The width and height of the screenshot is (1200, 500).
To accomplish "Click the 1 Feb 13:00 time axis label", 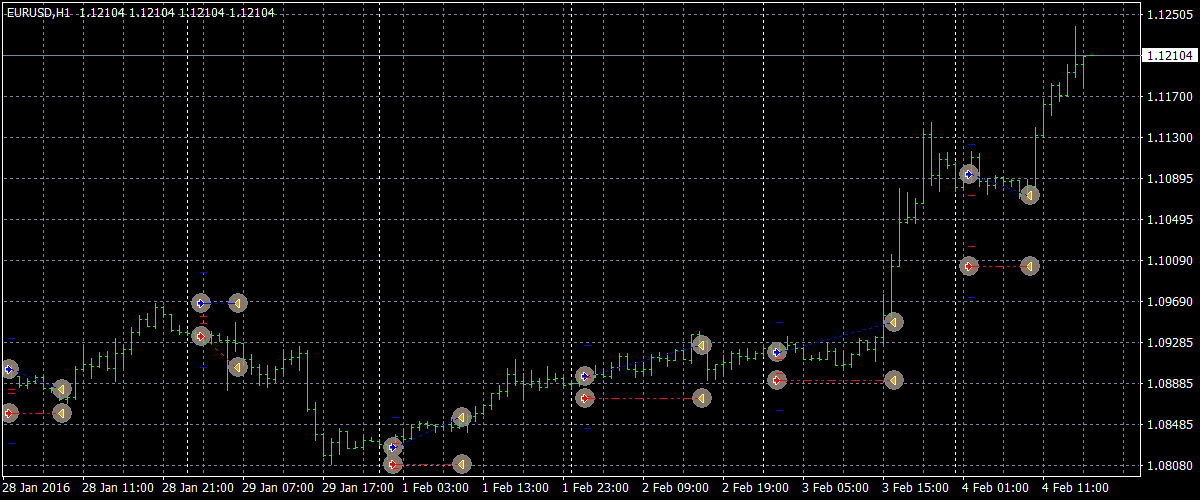I will (x=516, y=488).
